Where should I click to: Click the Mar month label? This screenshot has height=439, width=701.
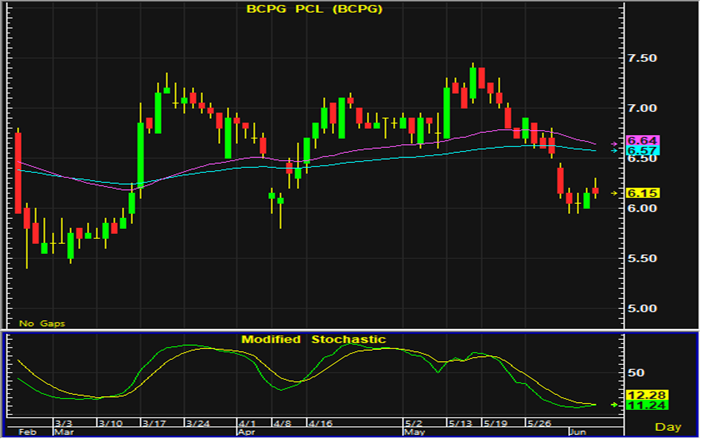[63, 432]
